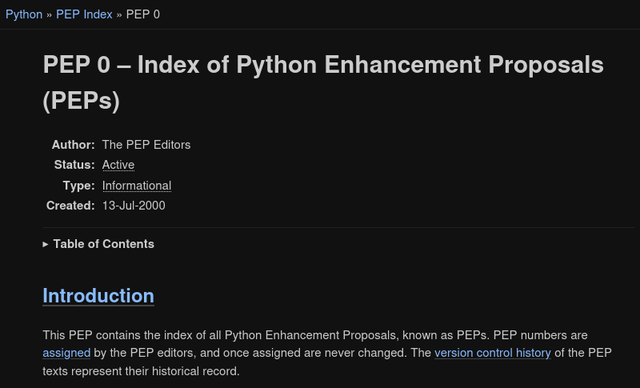640x388 pixels.
Task: Open the Informational type link
Action: click(137, 186)
